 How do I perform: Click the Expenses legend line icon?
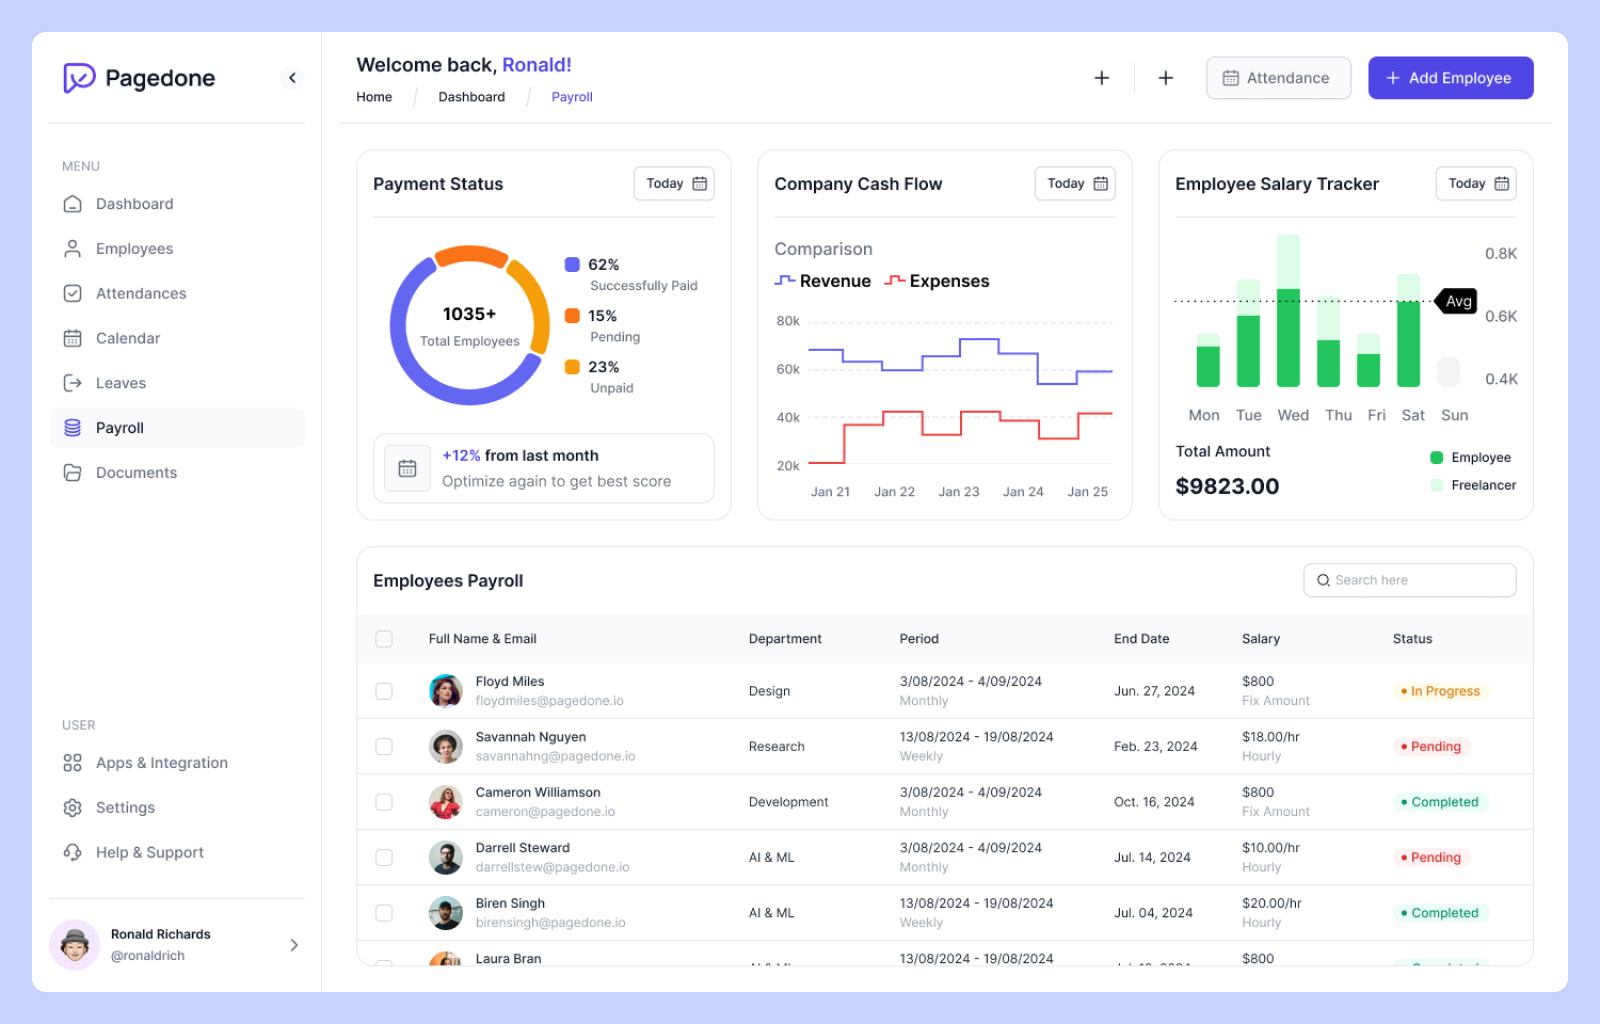[894, 281]
